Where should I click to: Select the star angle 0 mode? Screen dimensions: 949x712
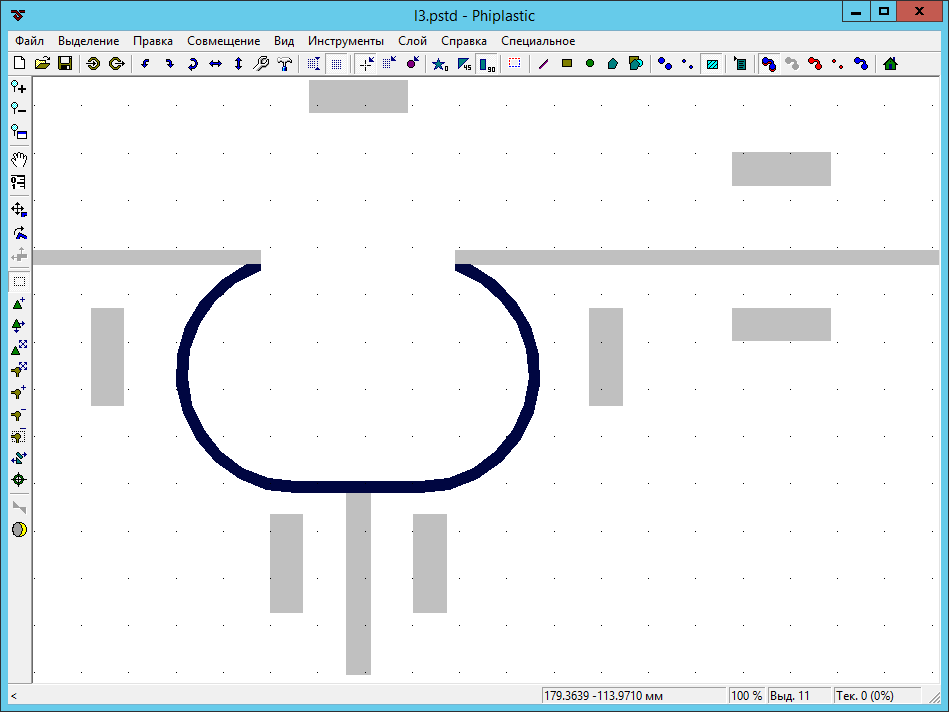(441, 64)
